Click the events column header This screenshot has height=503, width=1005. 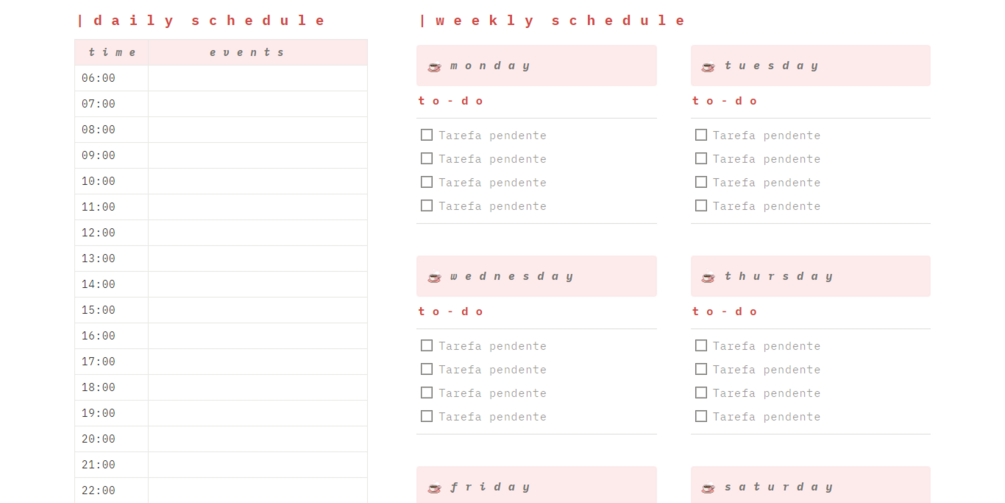pyautogui.click(x=258, y=53)
